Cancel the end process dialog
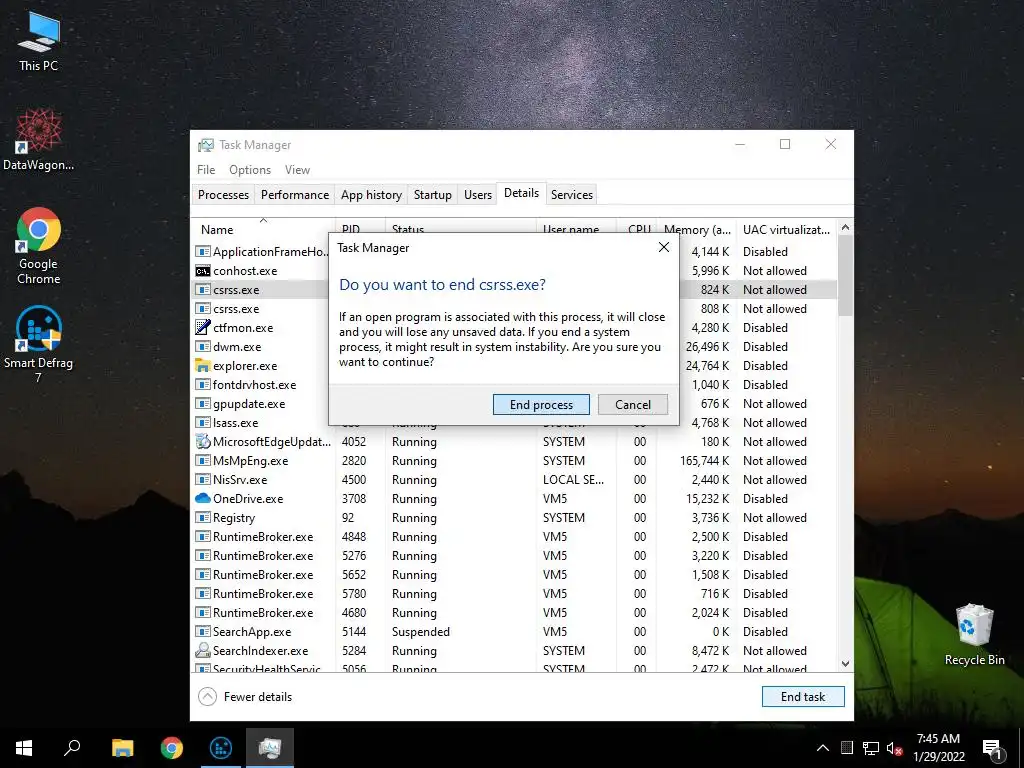This screenshot has height=768, width=1024. tap(633, 404)
